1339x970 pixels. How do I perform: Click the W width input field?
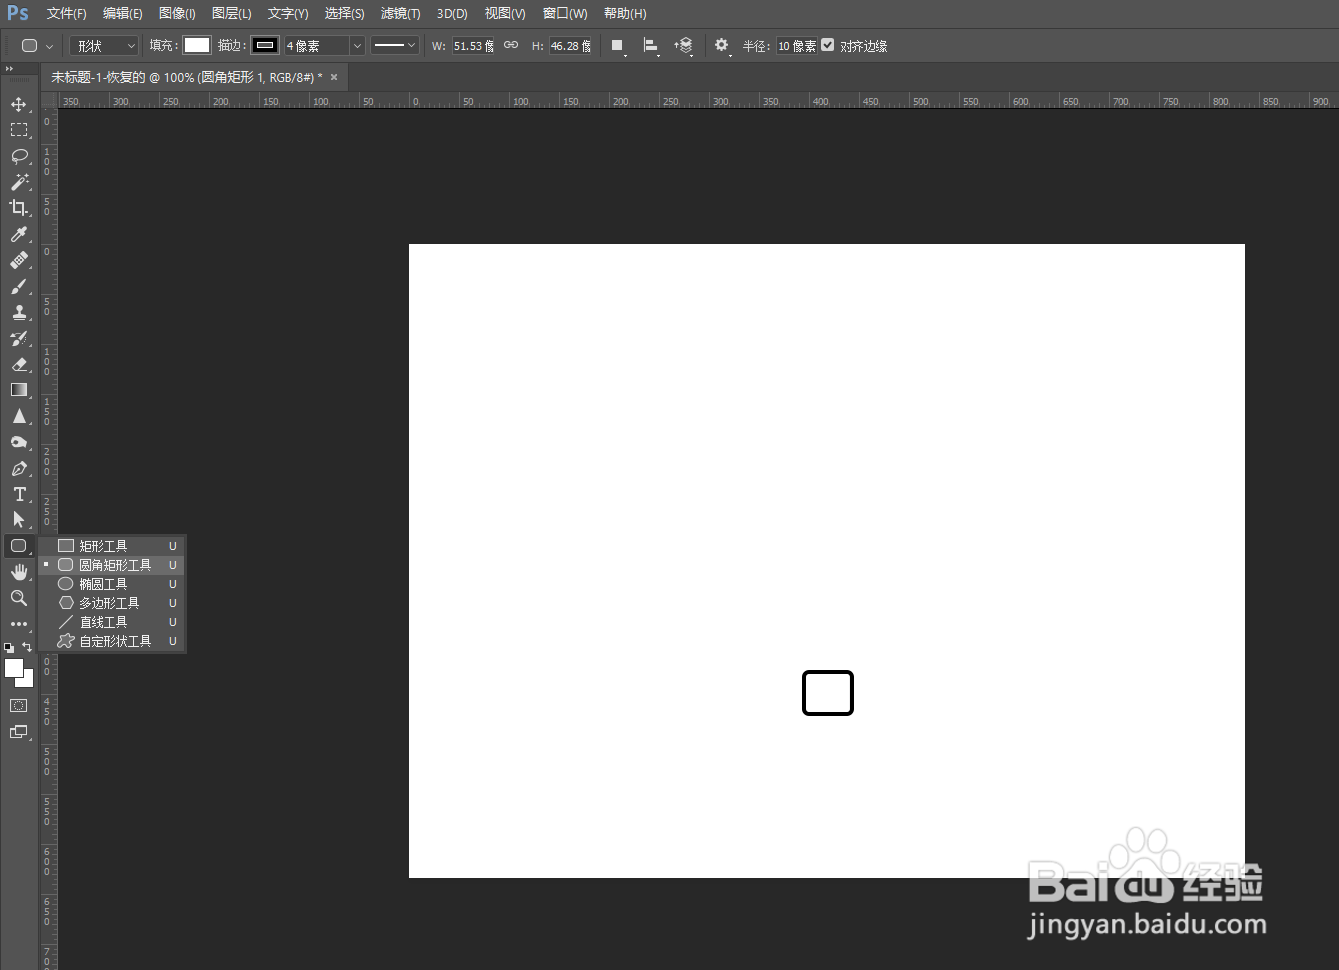(473, 46)
